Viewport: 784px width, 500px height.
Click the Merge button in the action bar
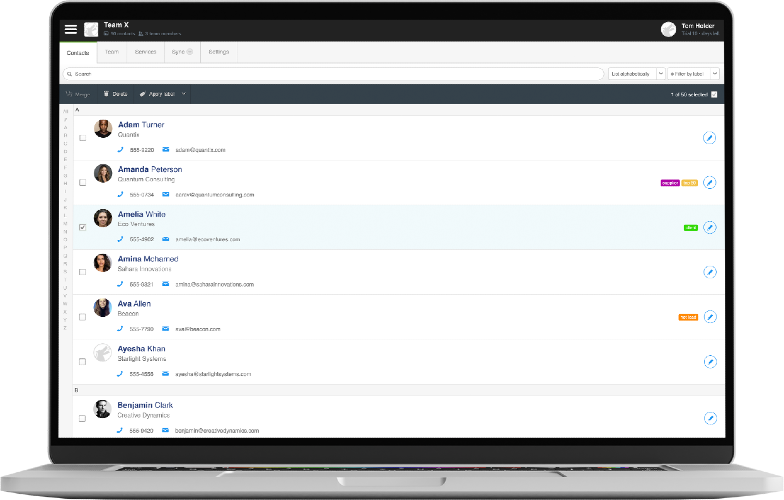pos(78,94)
